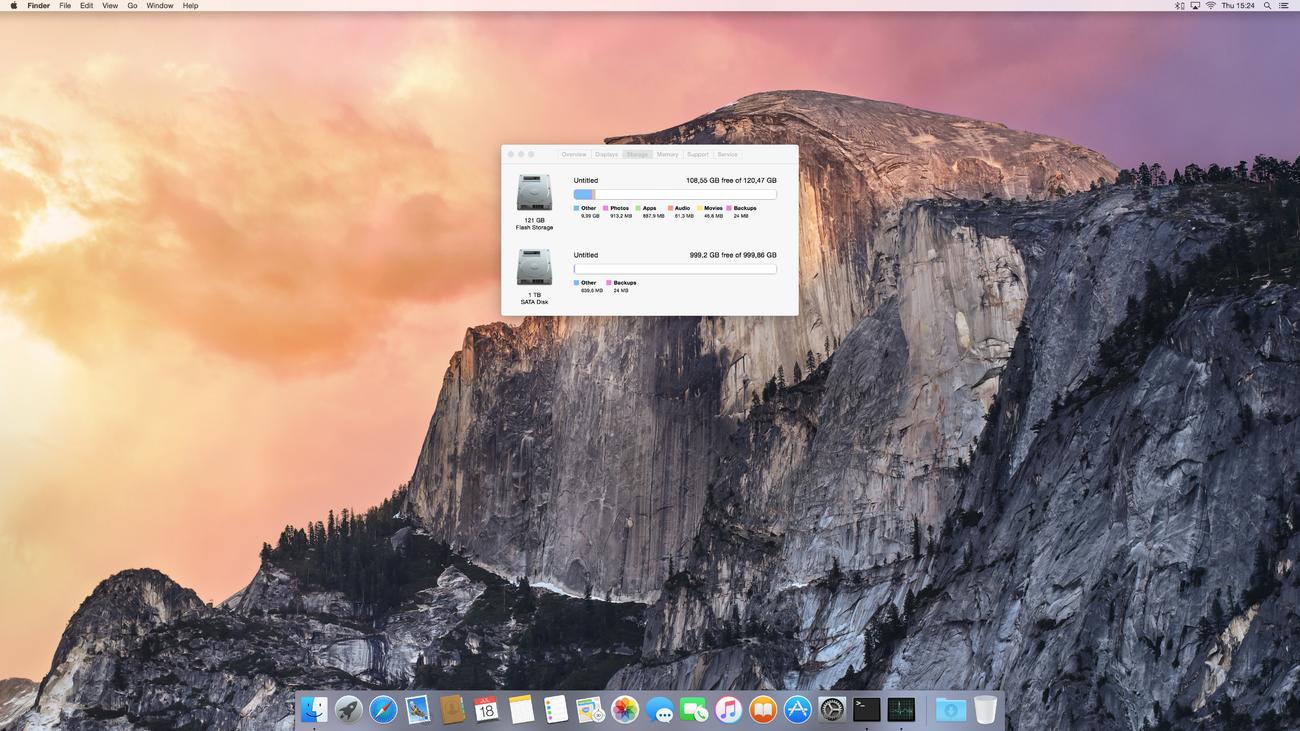
Task: Click the 121 GB Flash Storage drive icon
Action: (x=534, y=193)
